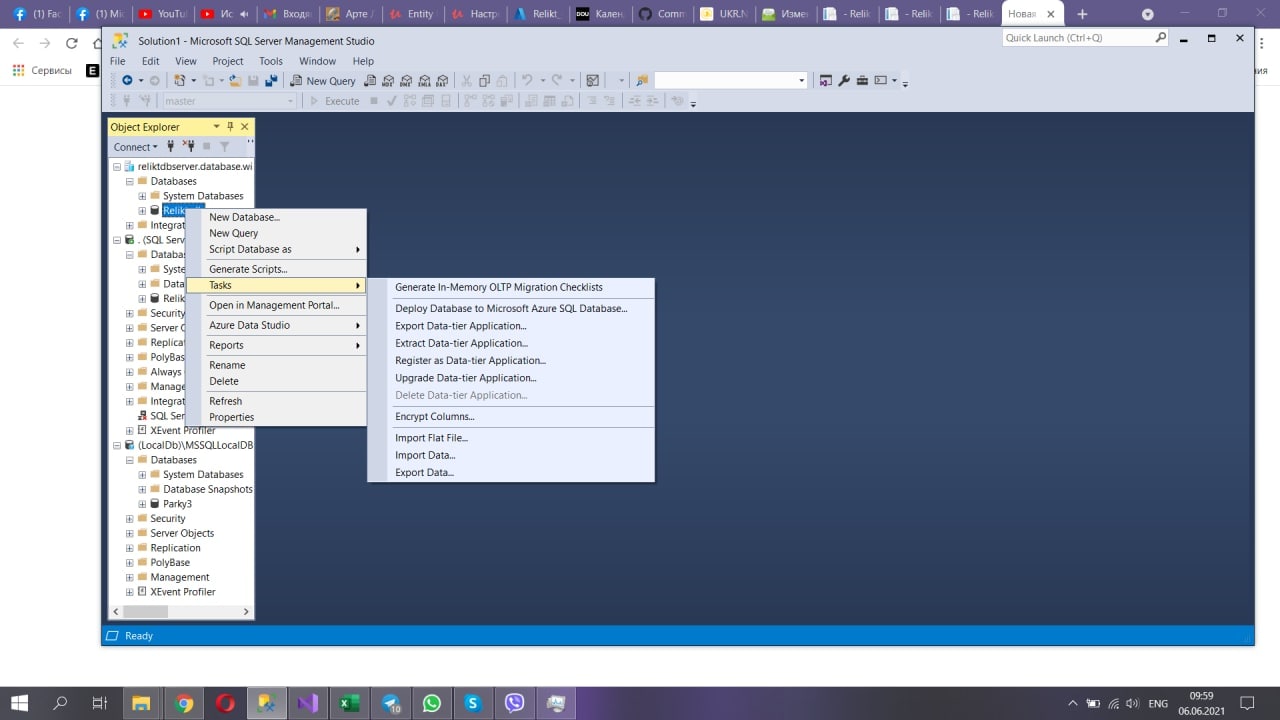
Task: Click the MDX query toolbar icon
Action: pos(388,81)
